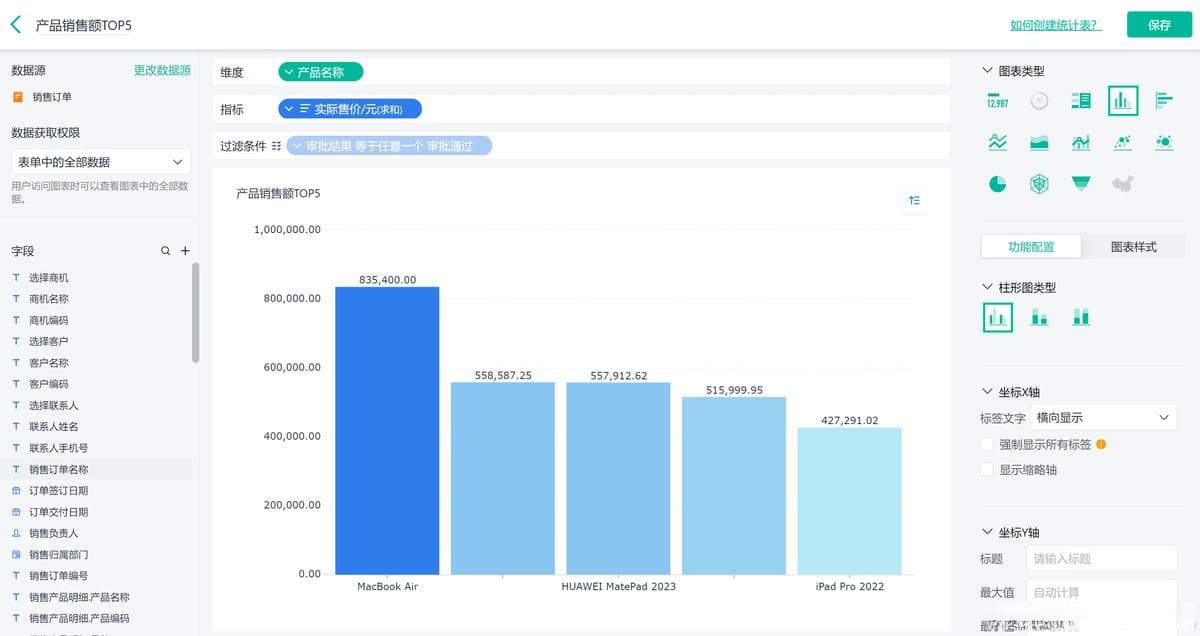Click the HUAWEI MatePad 2023 bar

[x=618, y=478]
